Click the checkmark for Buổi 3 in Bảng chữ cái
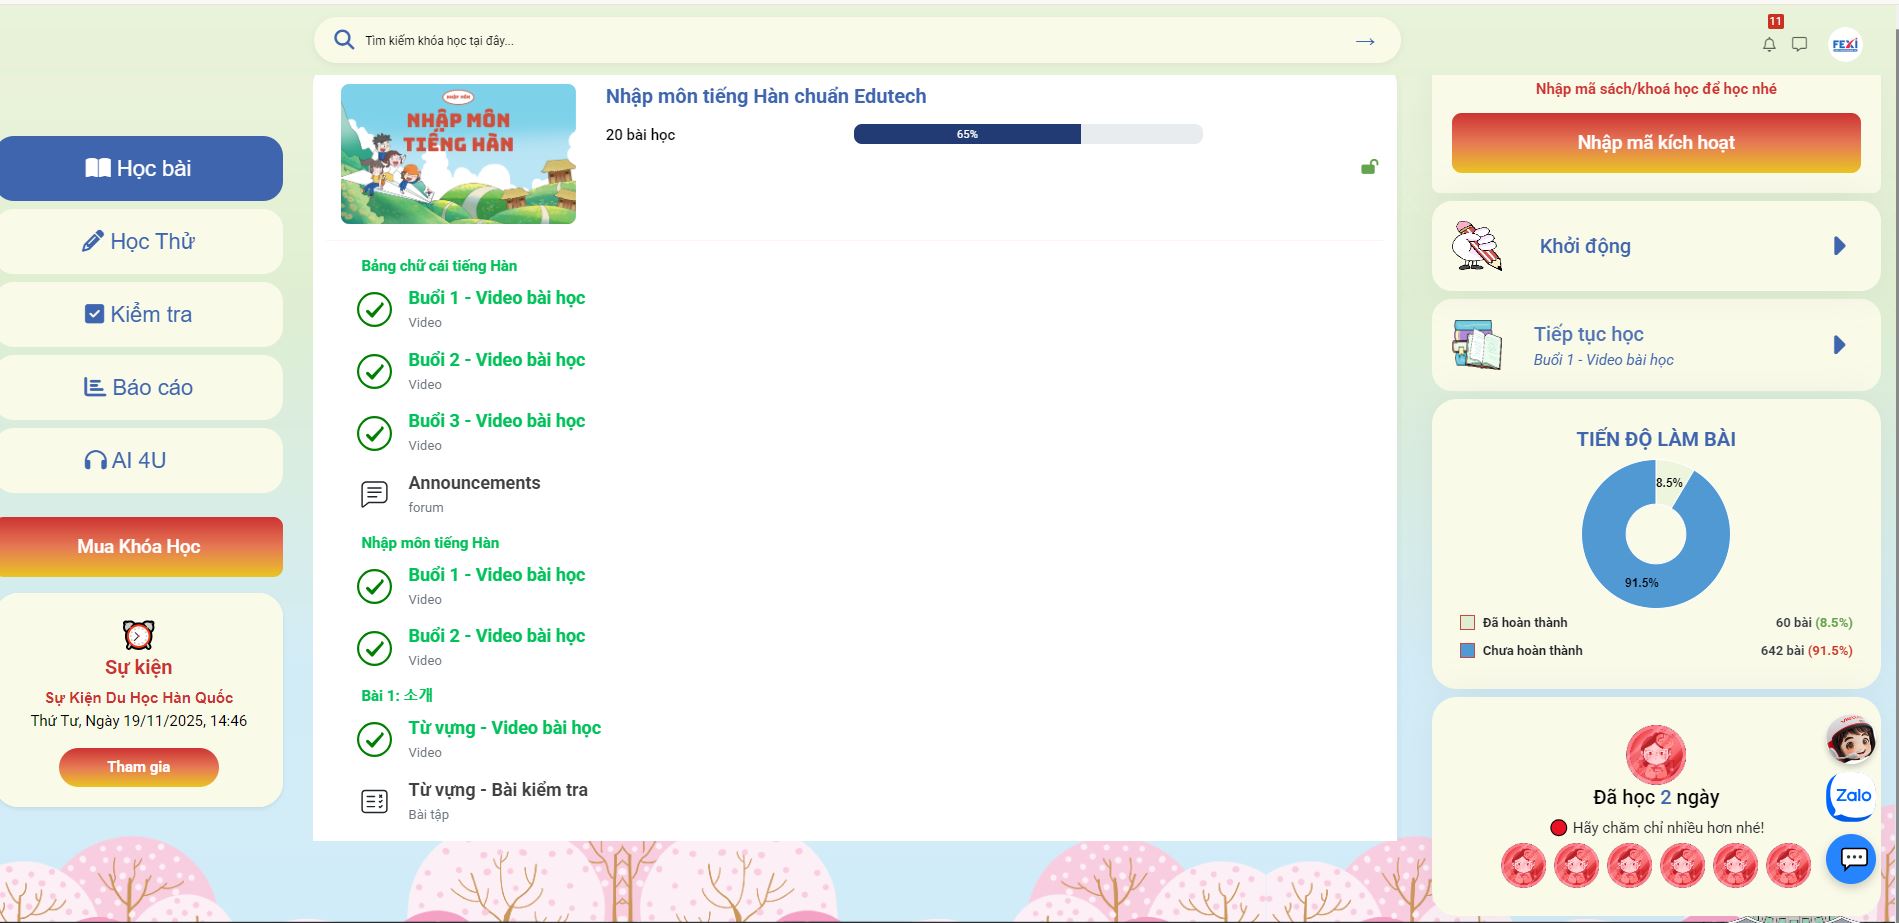Image resolution: width=1899 pixels, height=923 pixels. [374, 433]
